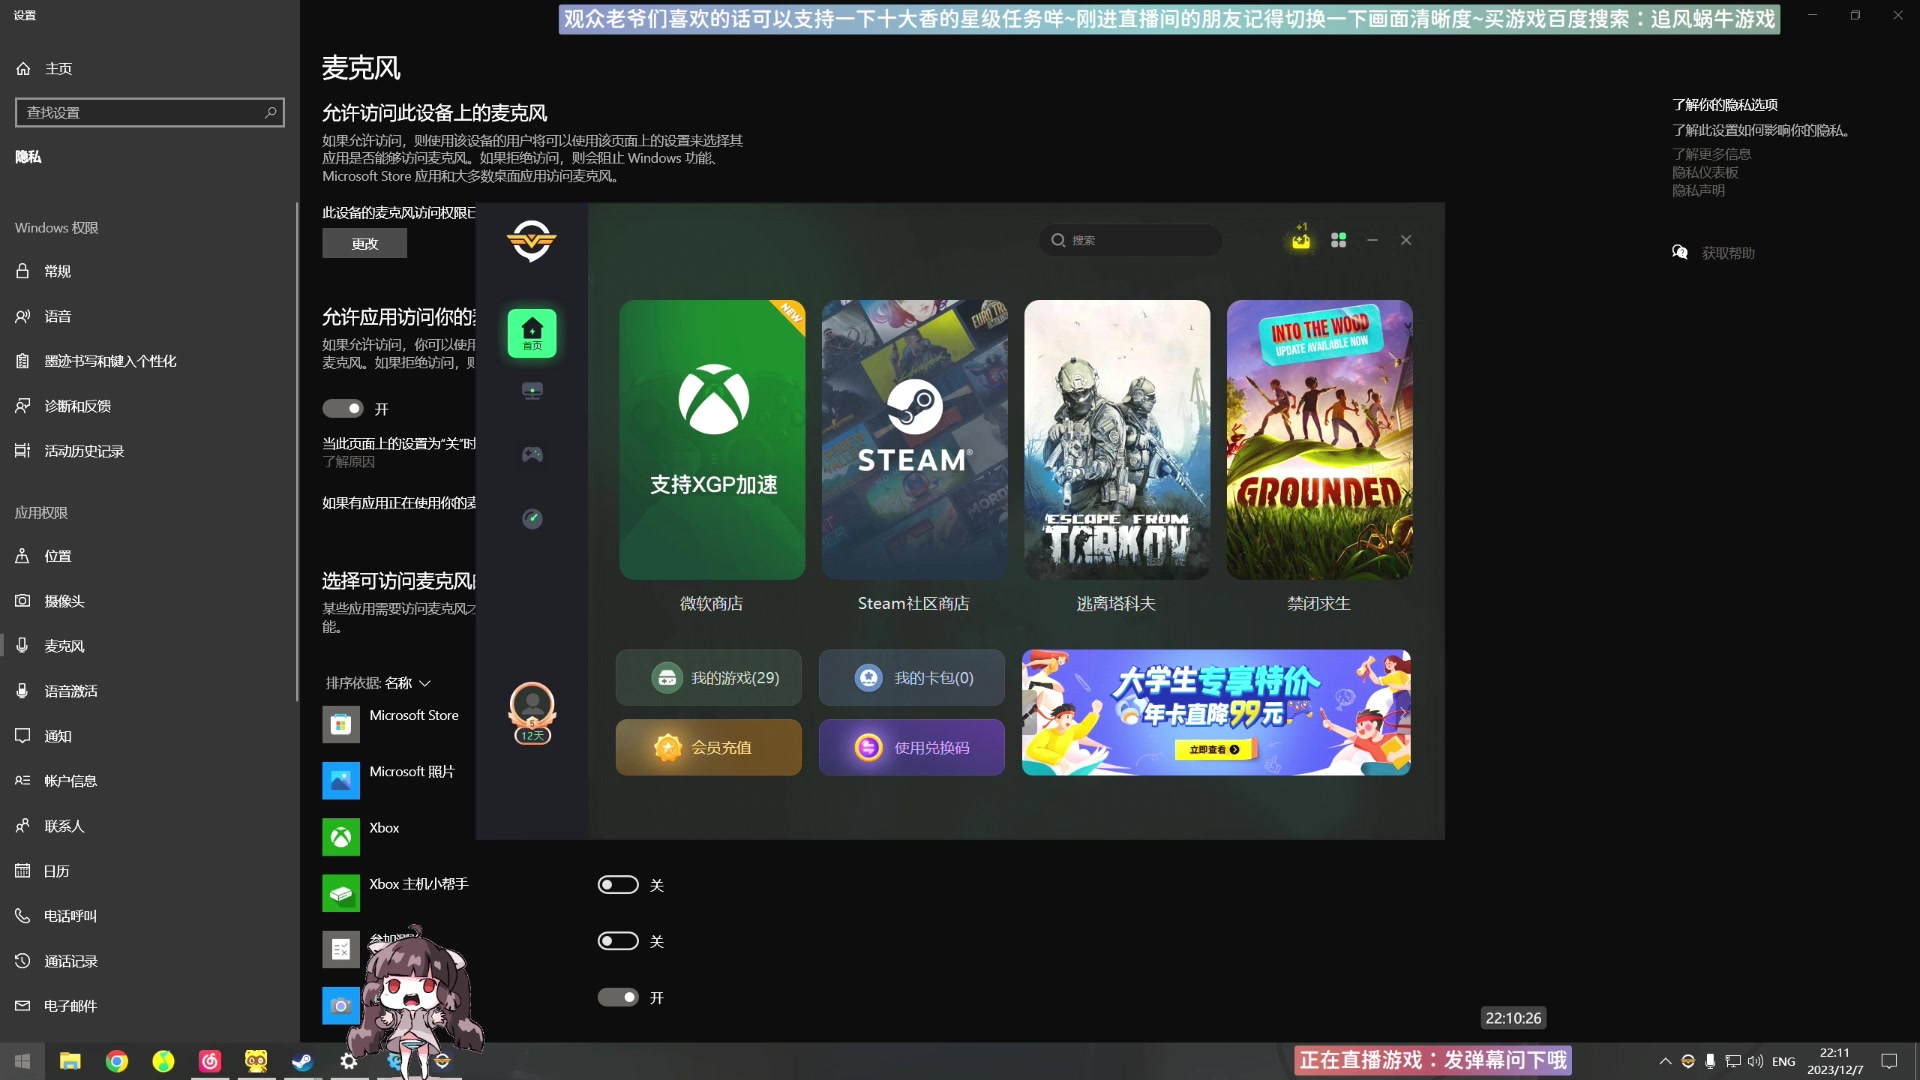This screenshot has width=1920, height=1080.
Task: Expand the search input in the accelerator window
Action: (x=1130, y=240)
